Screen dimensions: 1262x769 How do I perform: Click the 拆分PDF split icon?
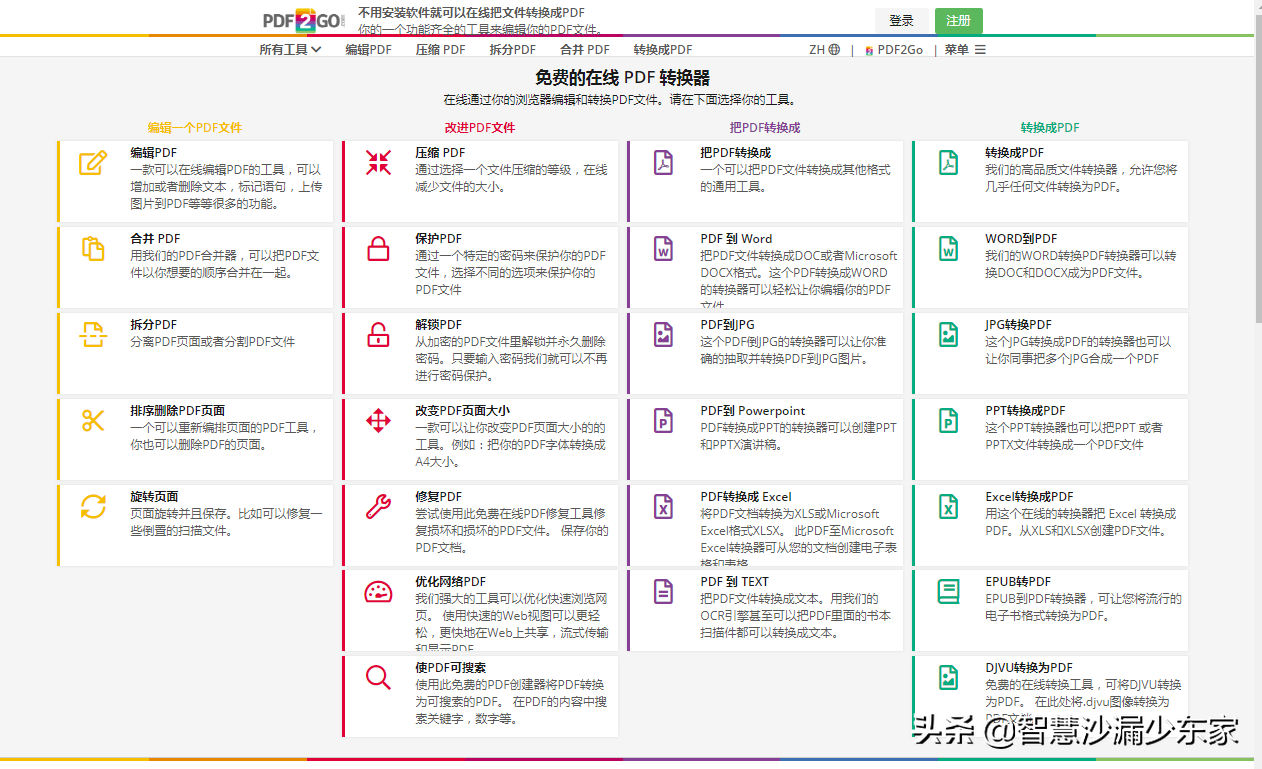tap(93, 335)
